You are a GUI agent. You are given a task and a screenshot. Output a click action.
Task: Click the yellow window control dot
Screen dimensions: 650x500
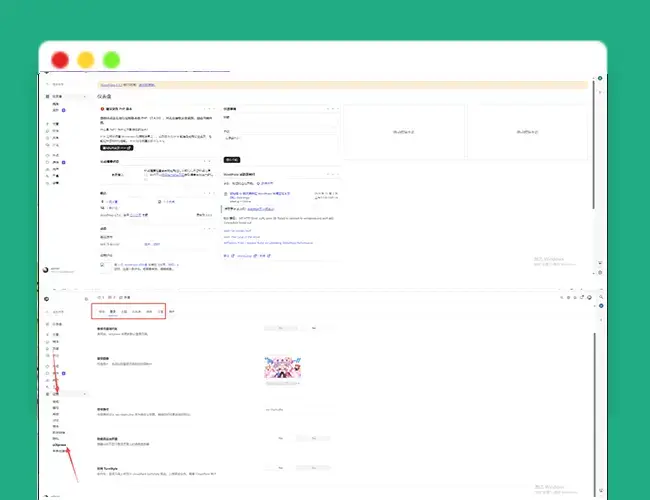(86, 59)
